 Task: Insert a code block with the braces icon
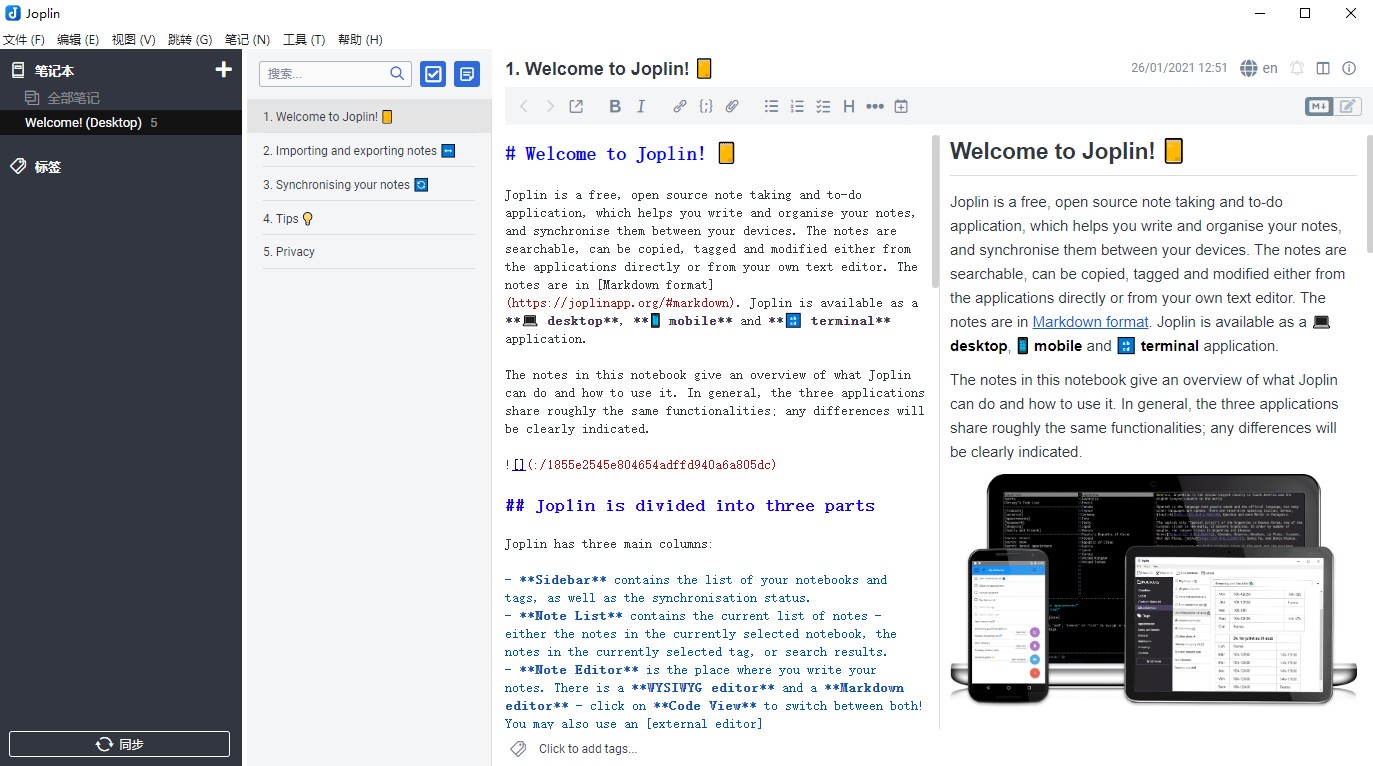pos(706,107)
